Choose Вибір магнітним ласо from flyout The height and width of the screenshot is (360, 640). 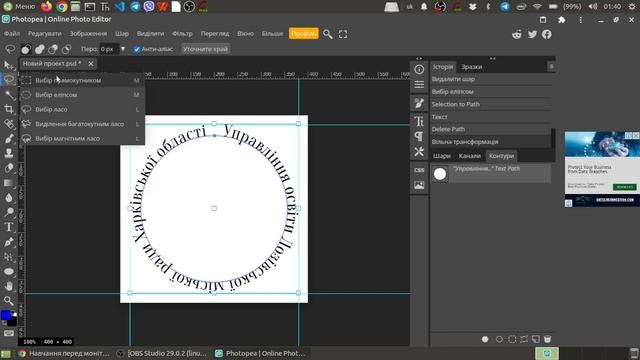click(82, 138)
